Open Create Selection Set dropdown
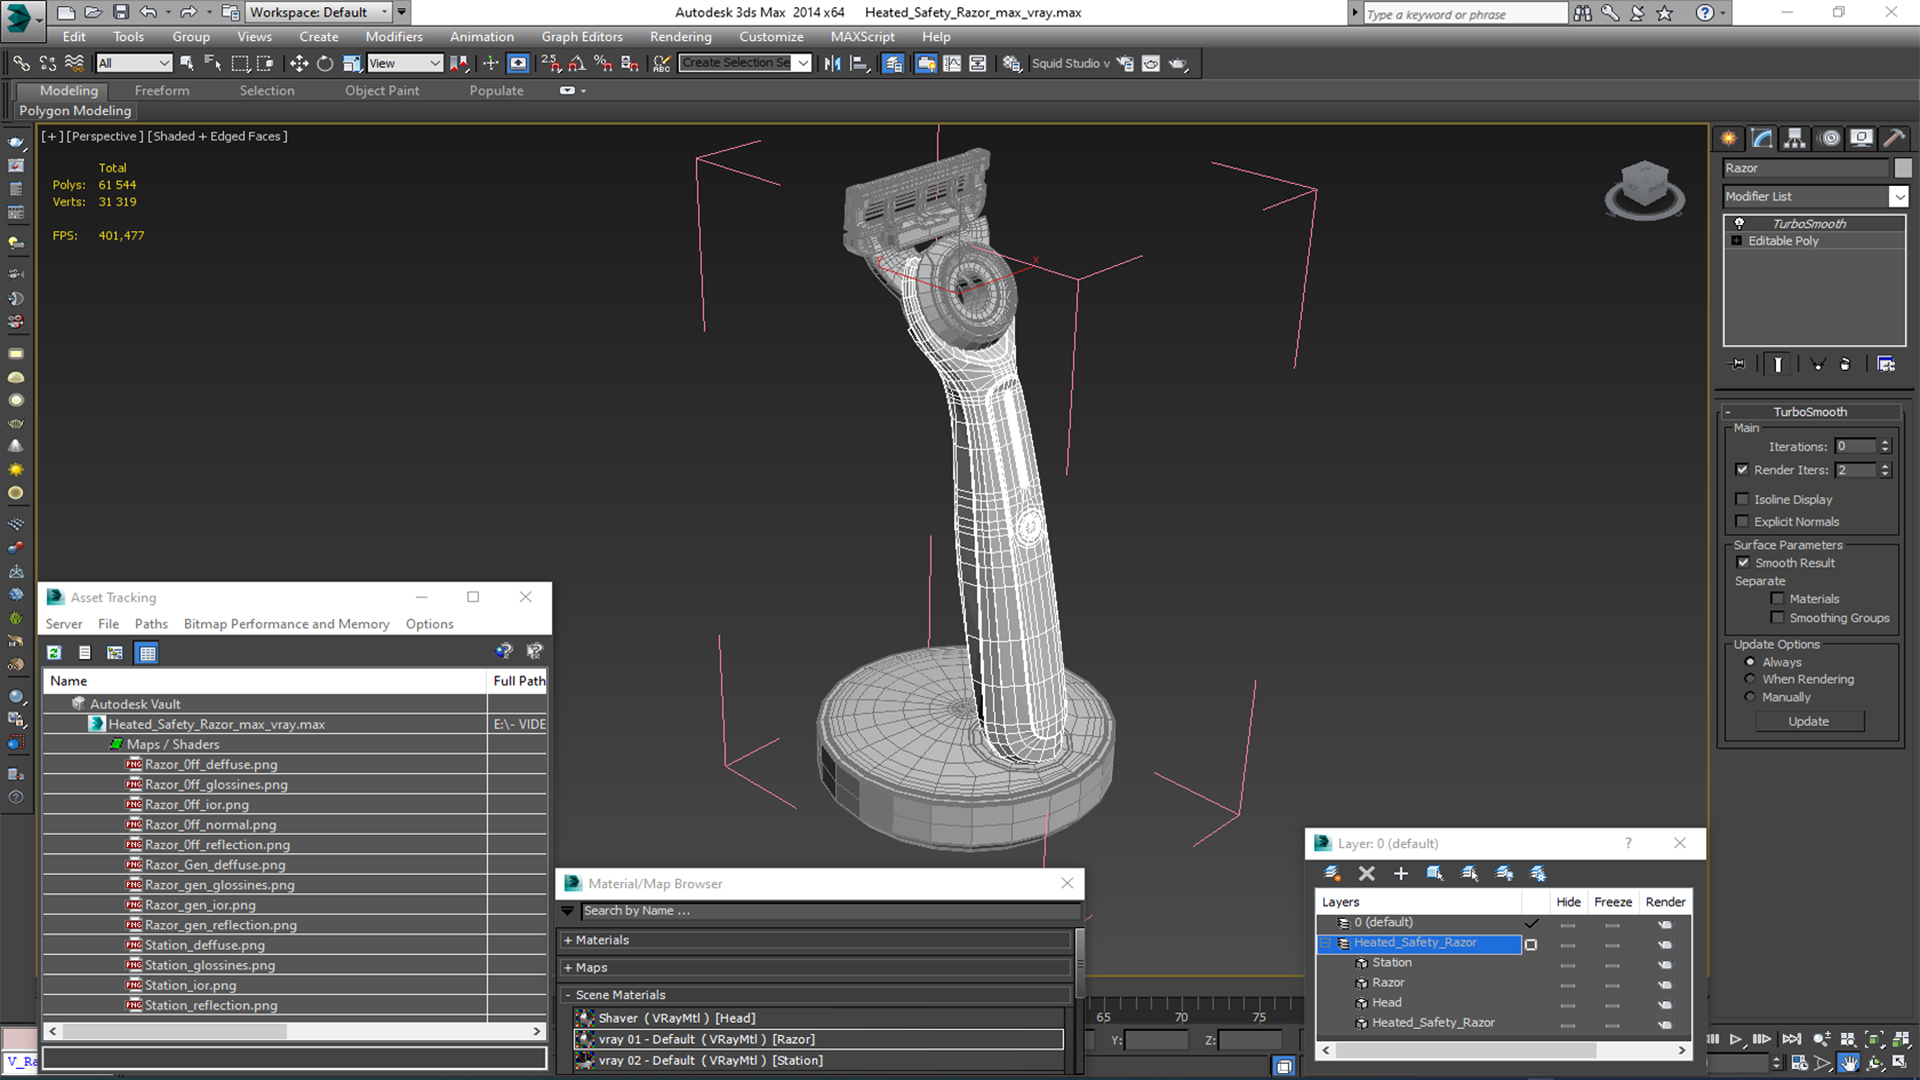1920x1080 pixels. pos(802,63)
